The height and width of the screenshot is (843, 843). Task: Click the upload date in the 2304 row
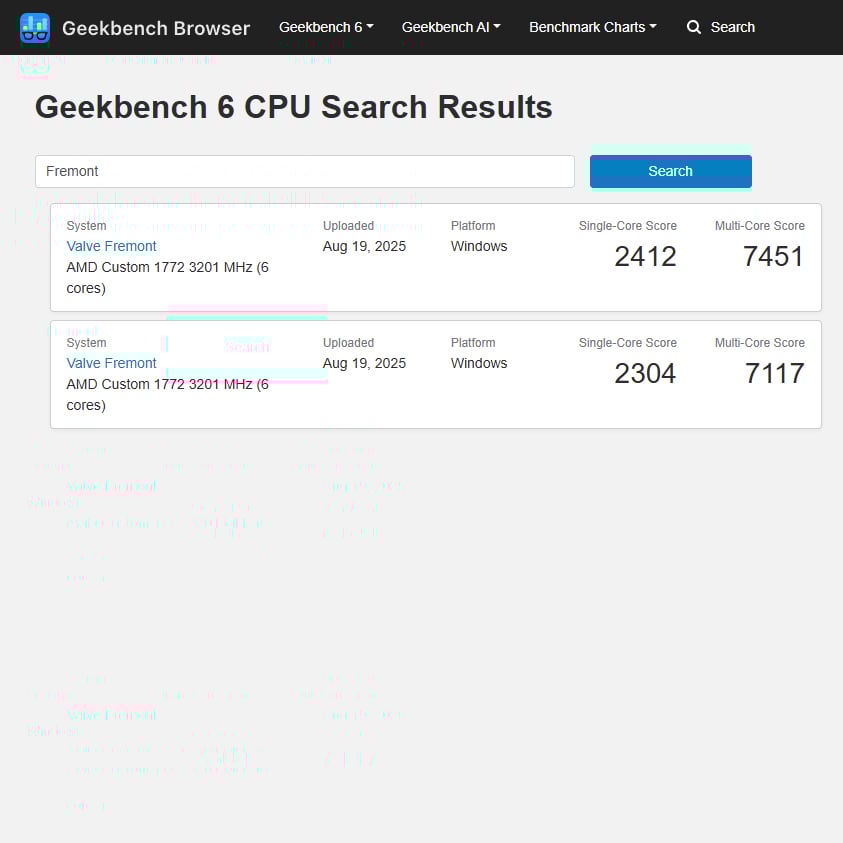coord(364,363)
